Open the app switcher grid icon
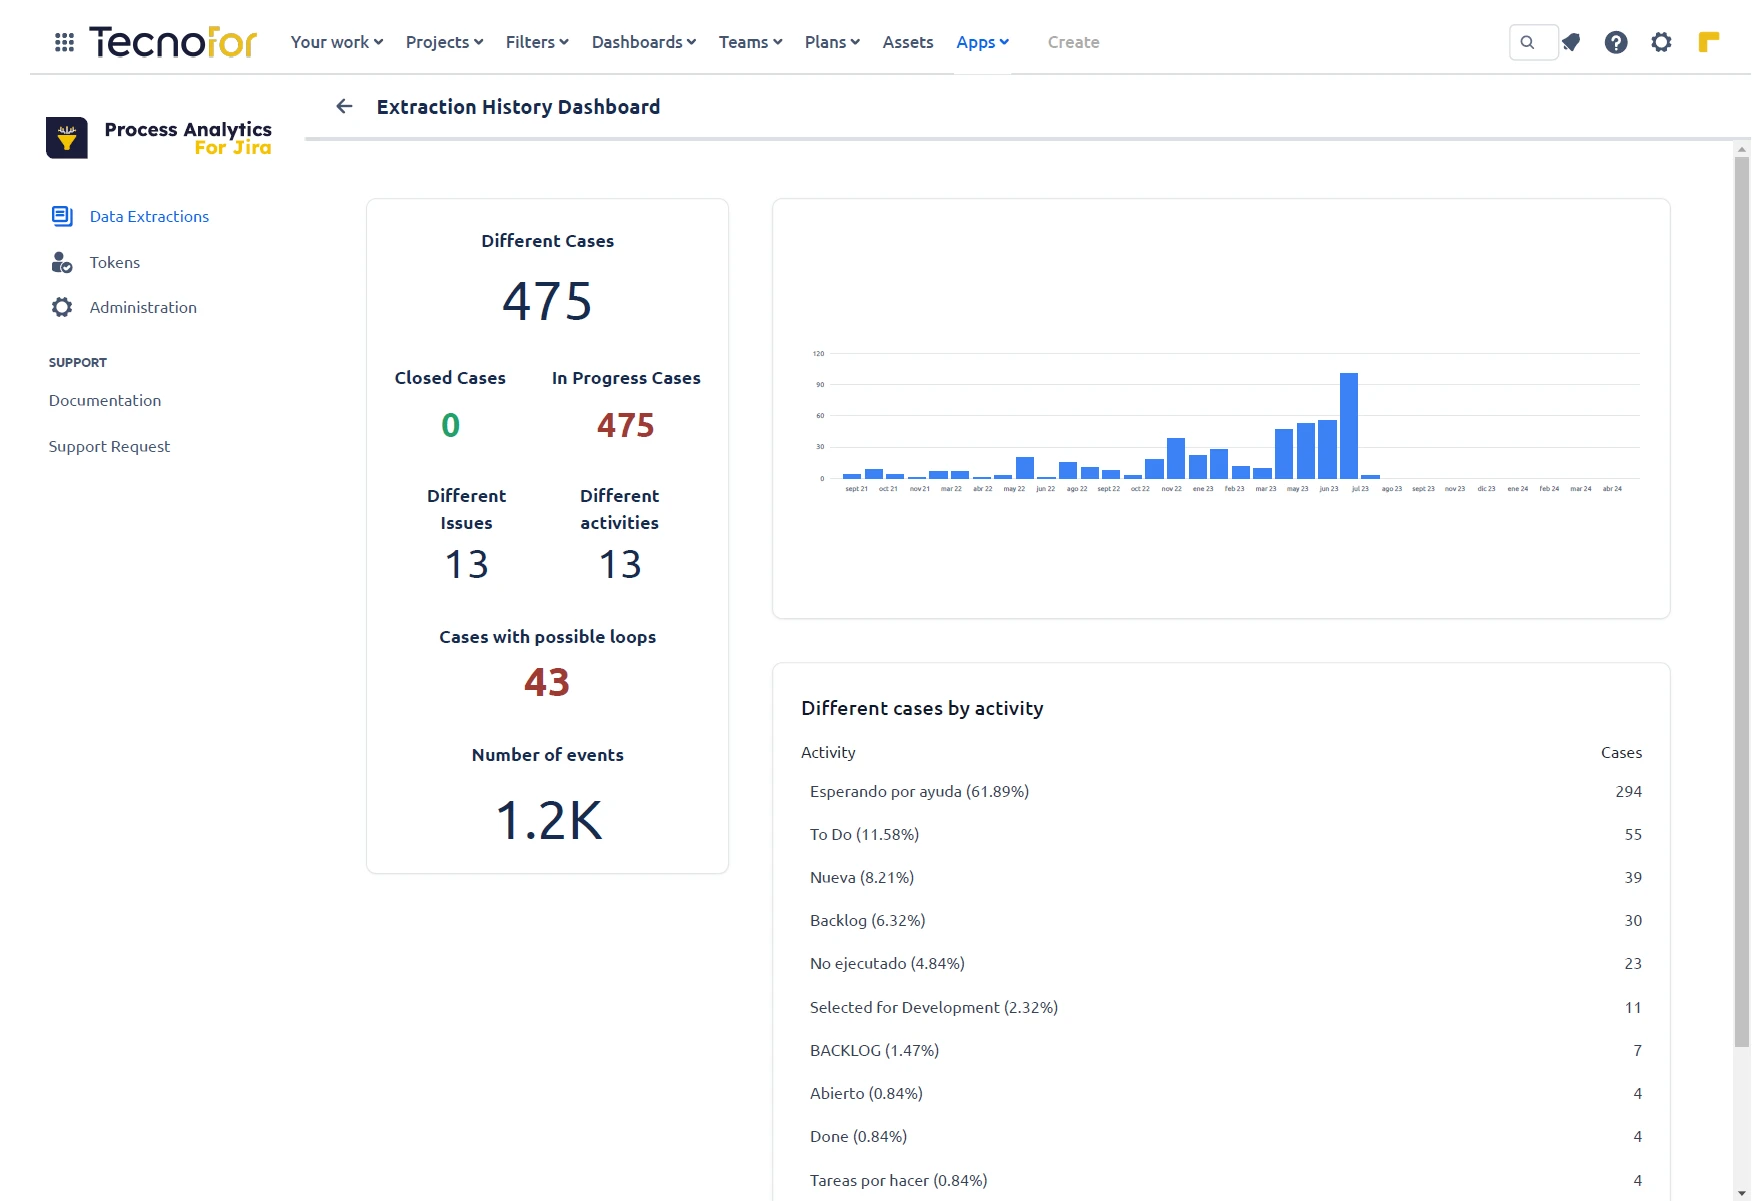 (64, 42)
